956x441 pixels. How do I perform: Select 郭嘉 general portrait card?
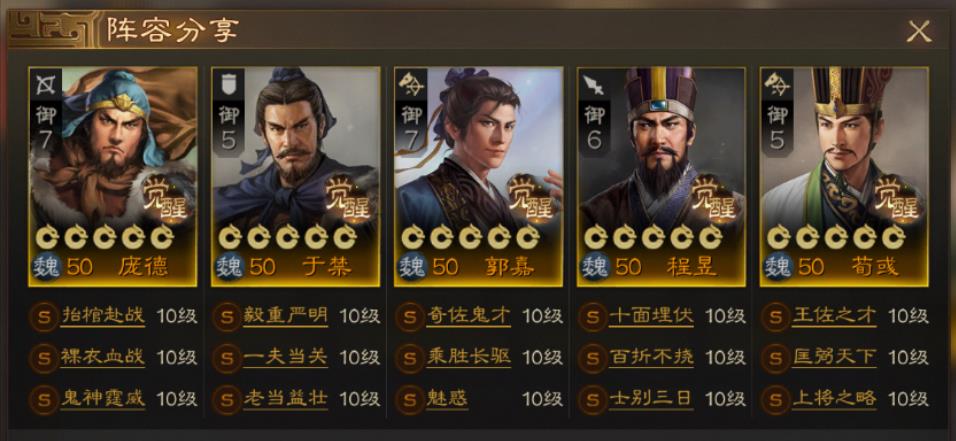click(479, 176)
